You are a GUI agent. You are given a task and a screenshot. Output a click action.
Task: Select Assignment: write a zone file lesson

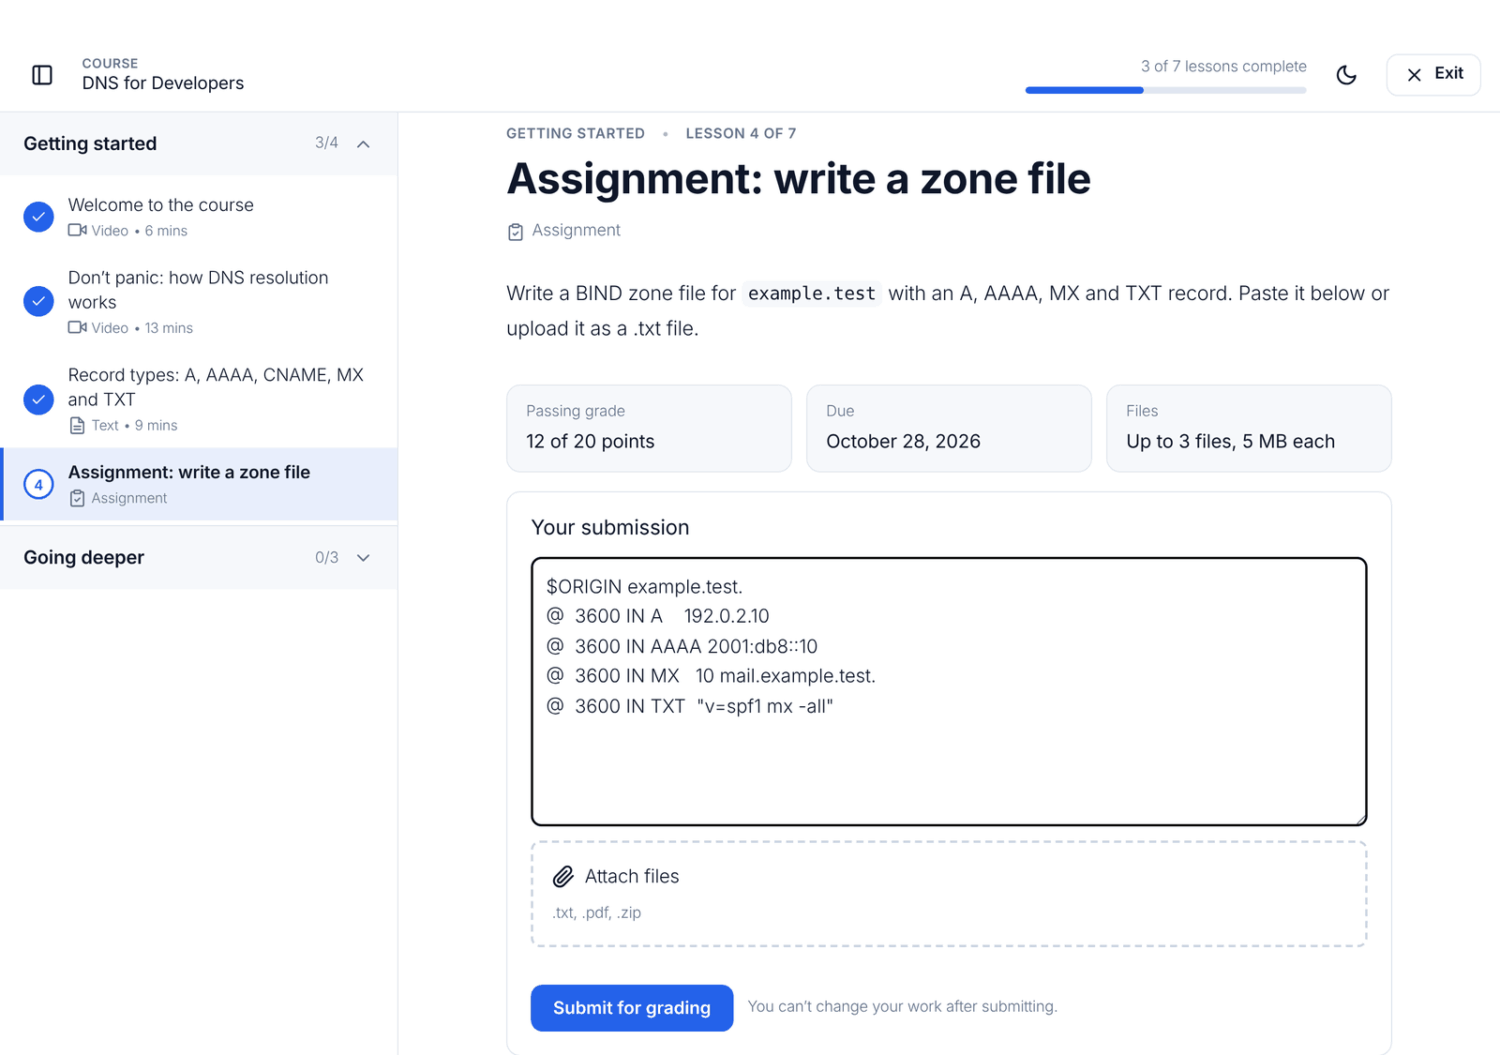point(199,484)
